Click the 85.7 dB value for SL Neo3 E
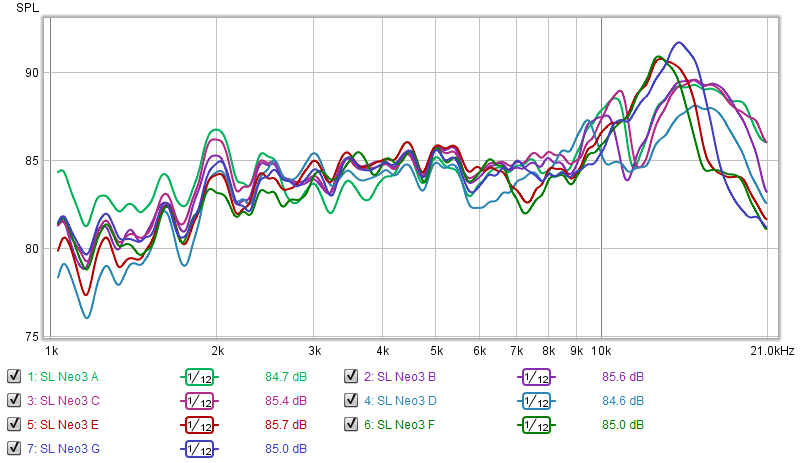 point(286,425)
